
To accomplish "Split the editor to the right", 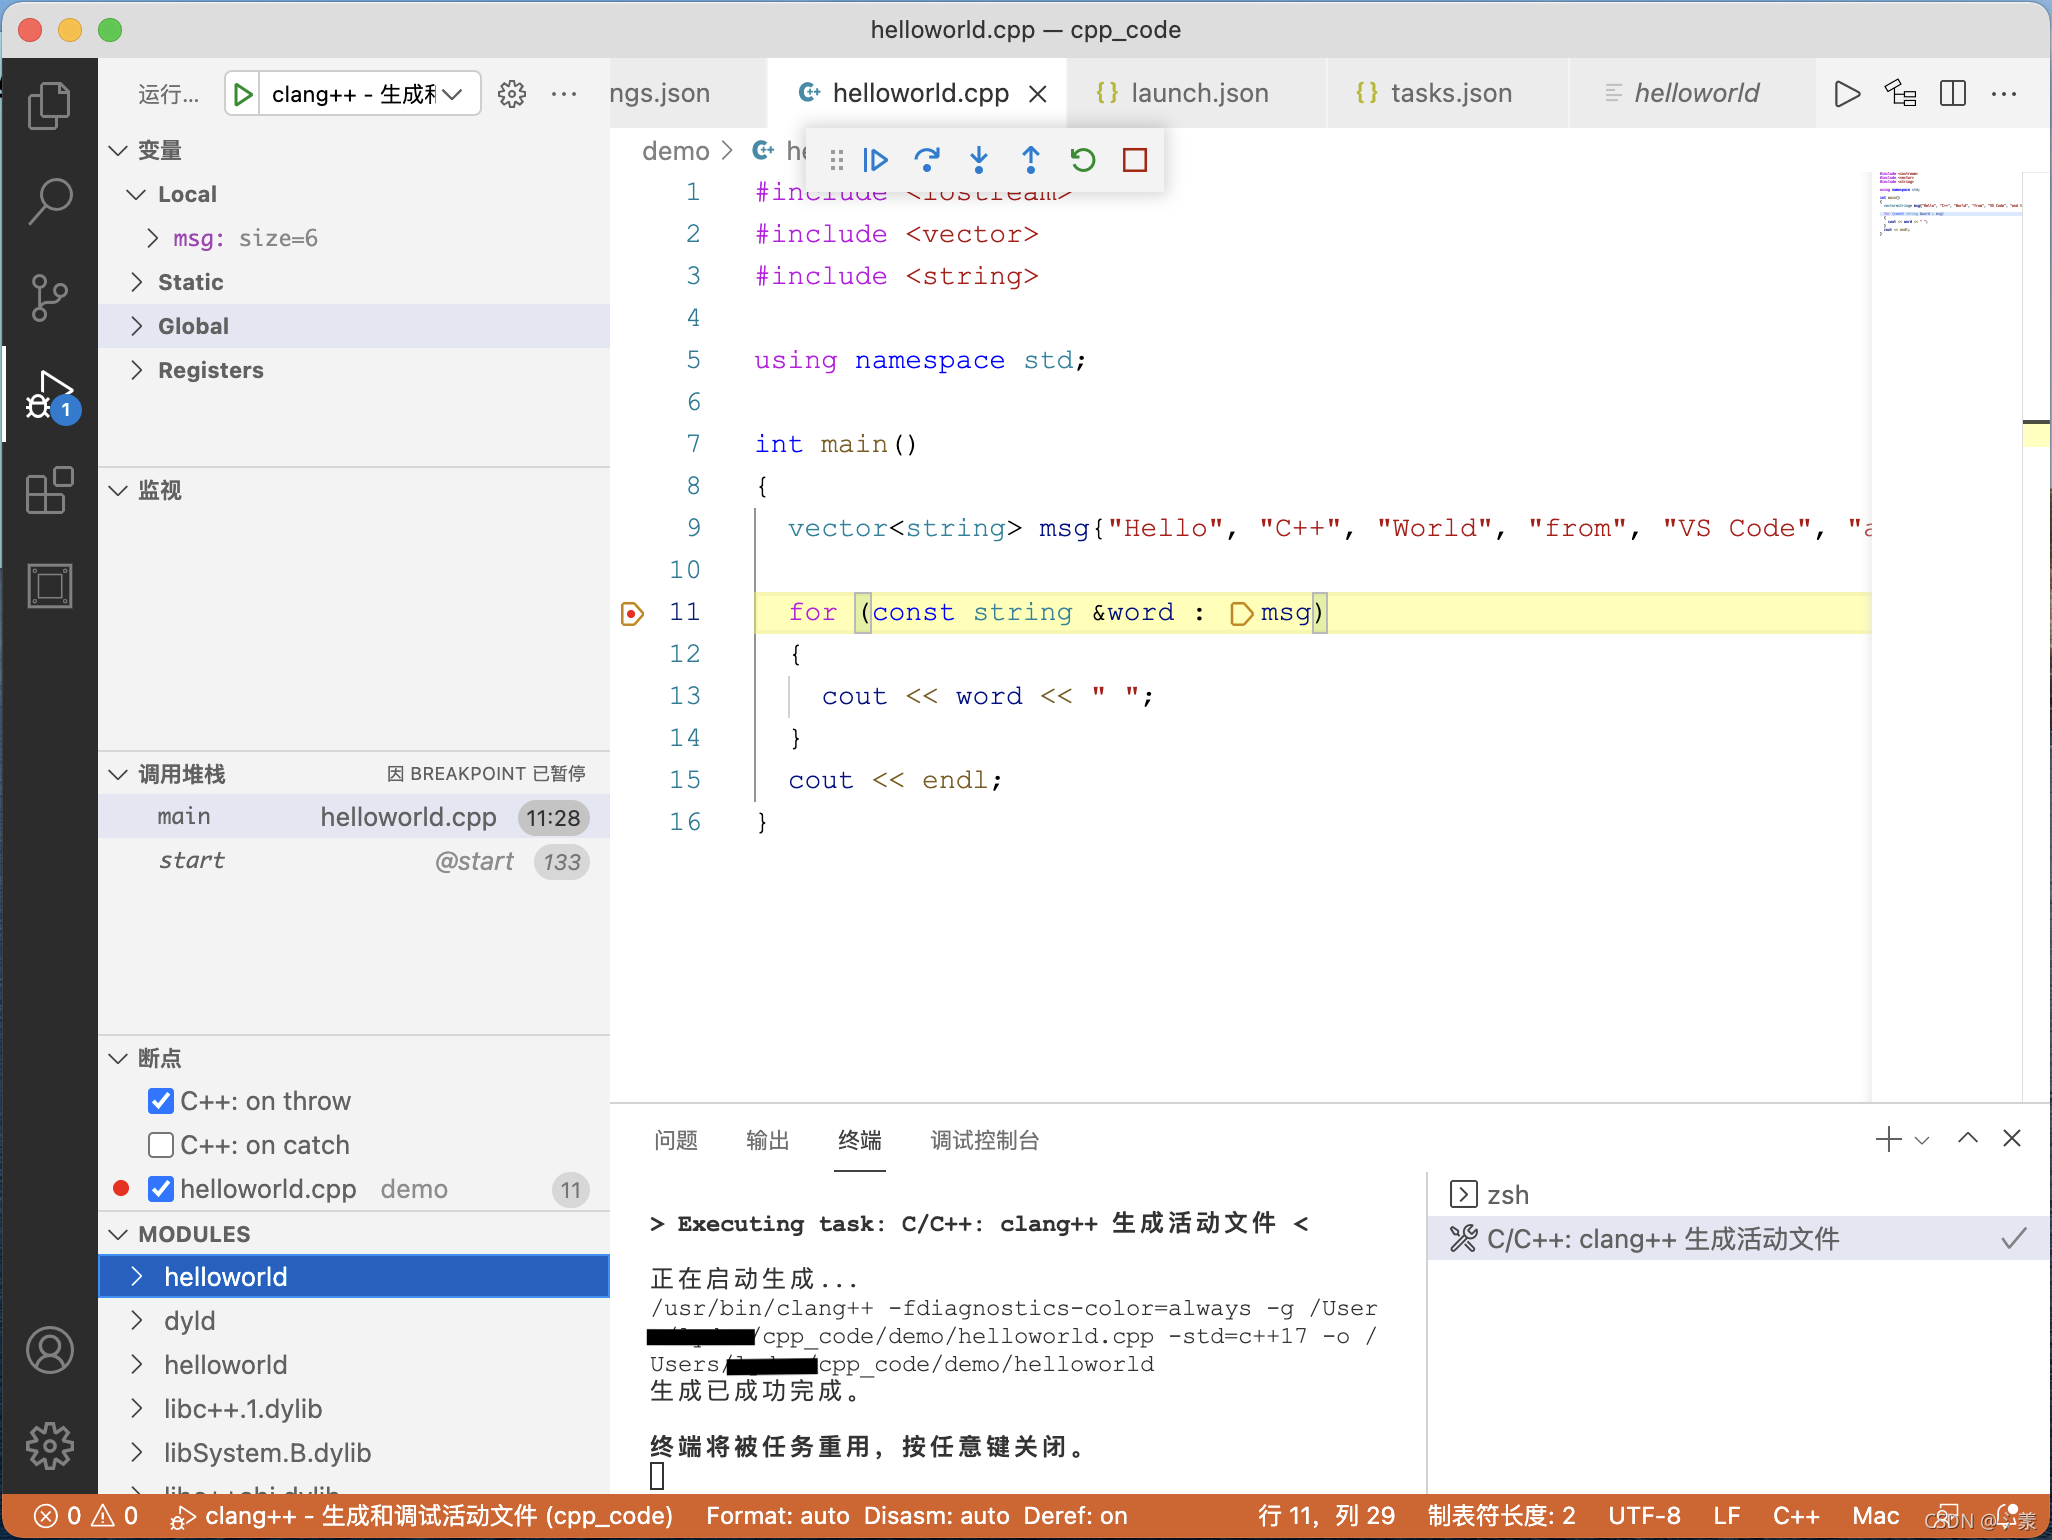I will click(1952, 94).
